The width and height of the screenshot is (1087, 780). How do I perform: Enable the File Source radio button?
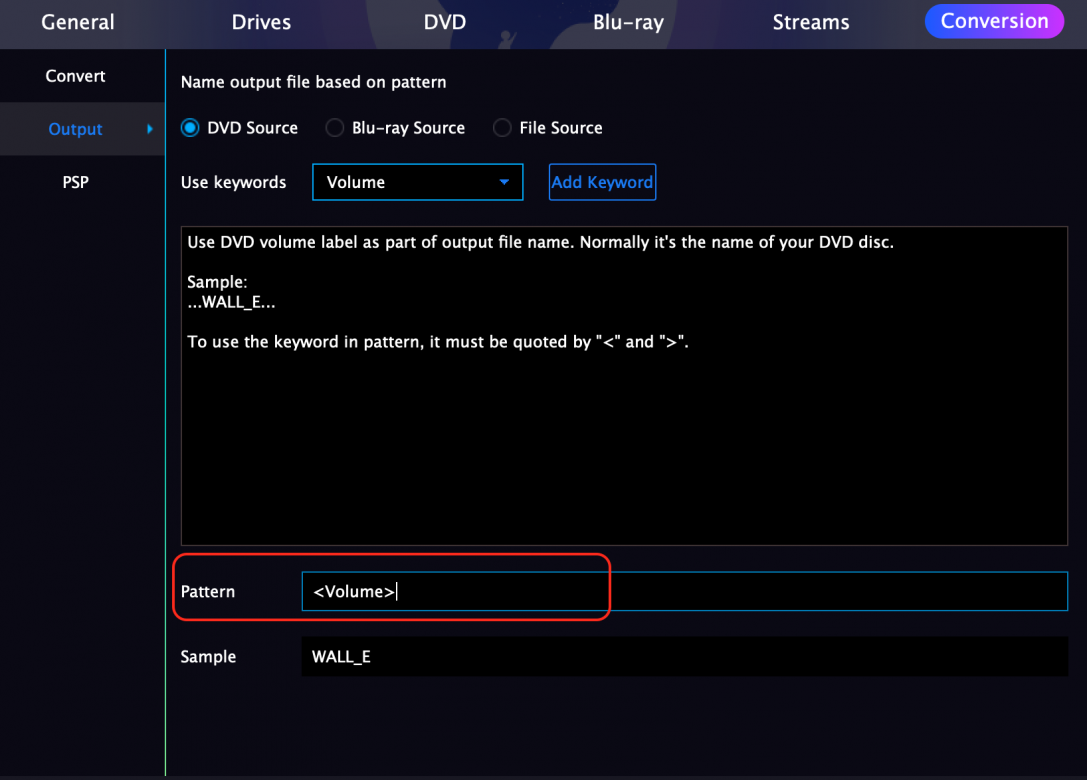pos(502,128)
